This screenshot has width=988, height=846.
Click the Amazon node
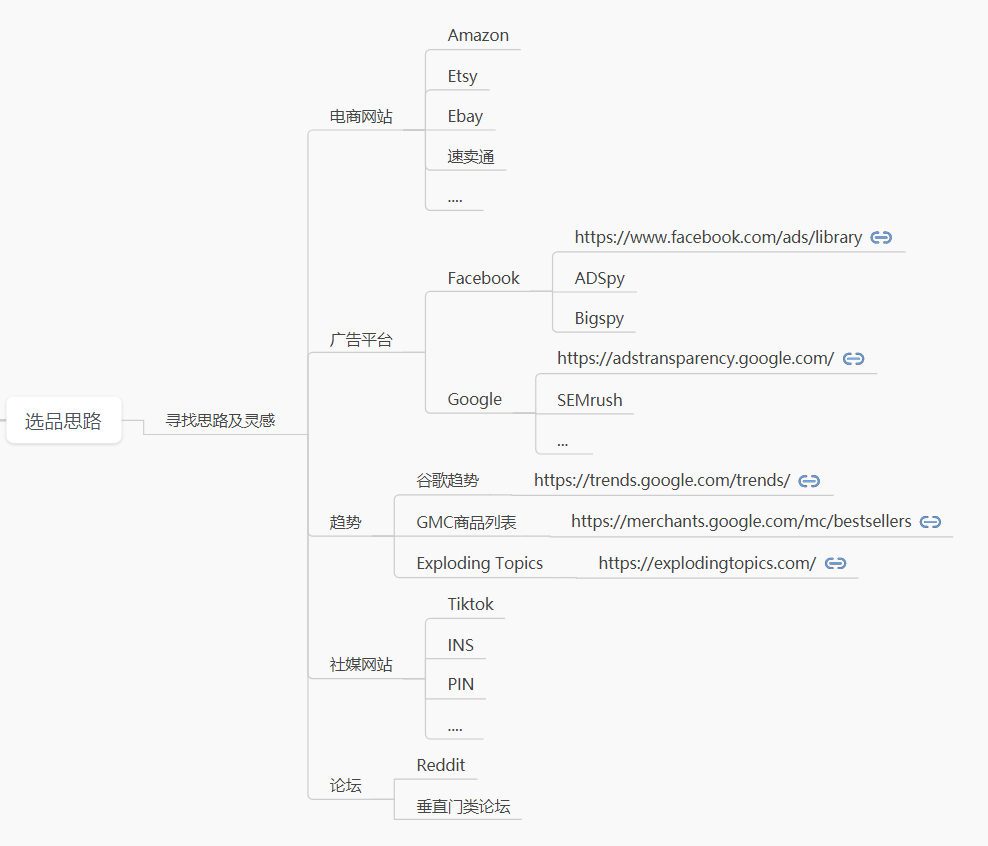478,36
